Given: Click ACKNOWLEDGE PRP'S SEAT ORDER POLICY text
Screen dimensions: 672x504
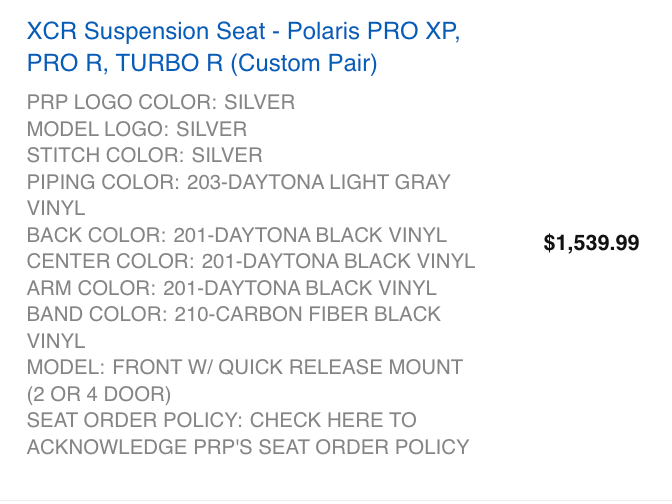Looking at the screenshot, I should (x=248, y=447).
